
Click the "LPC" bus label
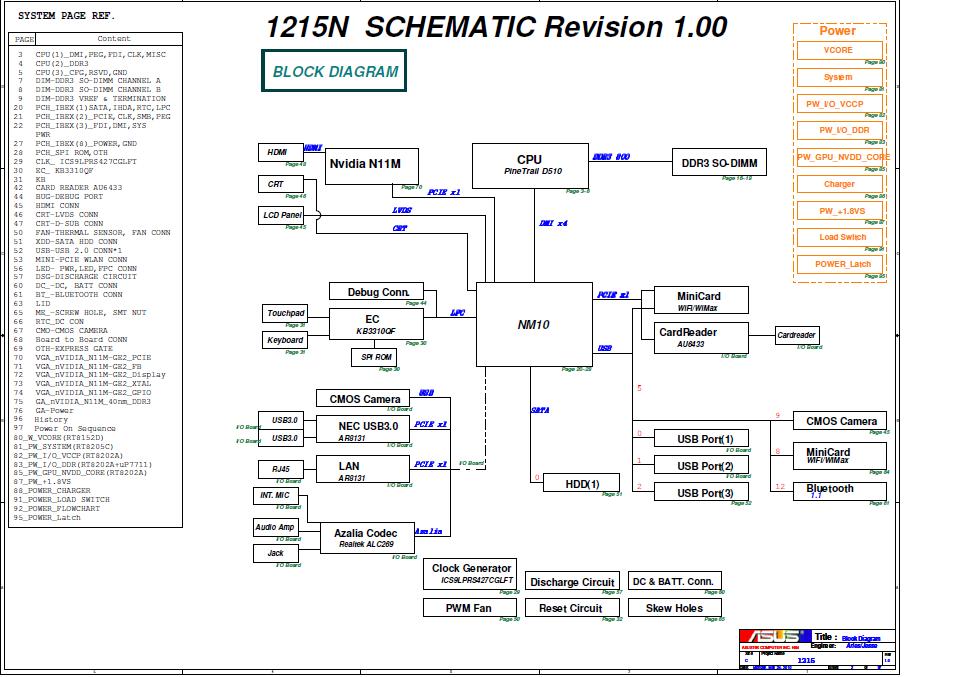[457, 313]
